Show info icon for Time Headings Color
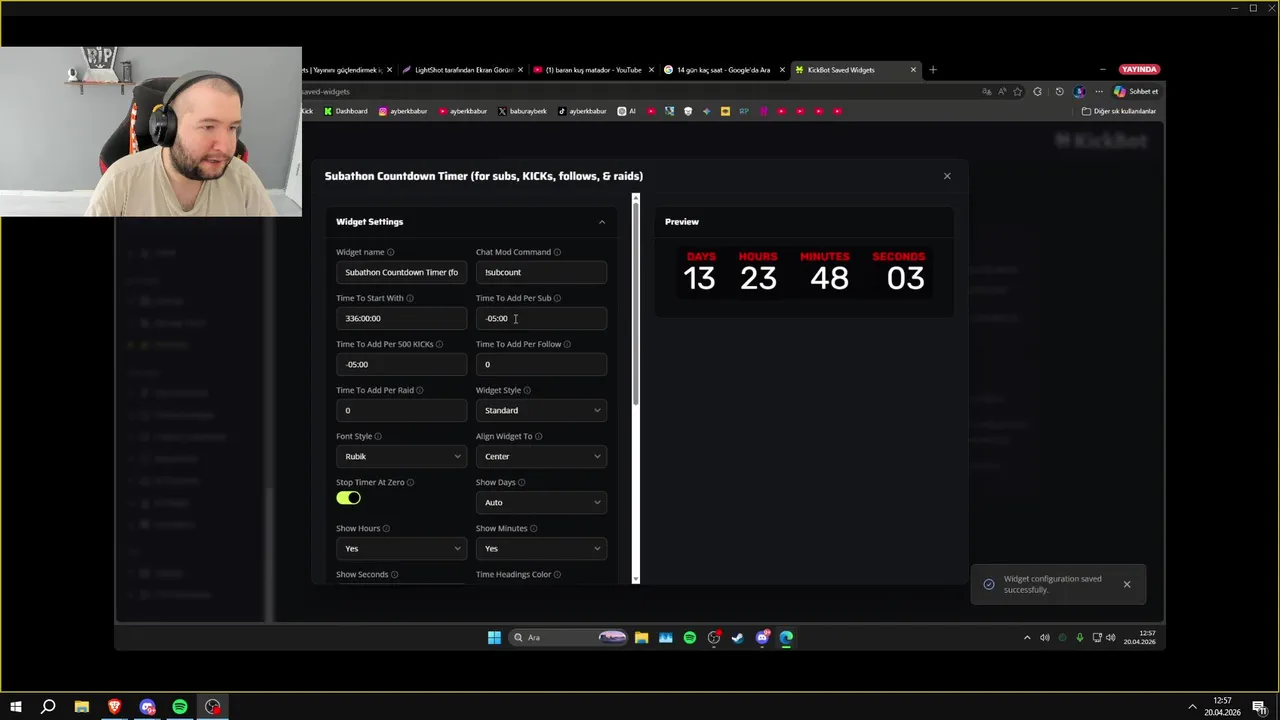The width and height of the screenshot is (1280, 720). 557,574
